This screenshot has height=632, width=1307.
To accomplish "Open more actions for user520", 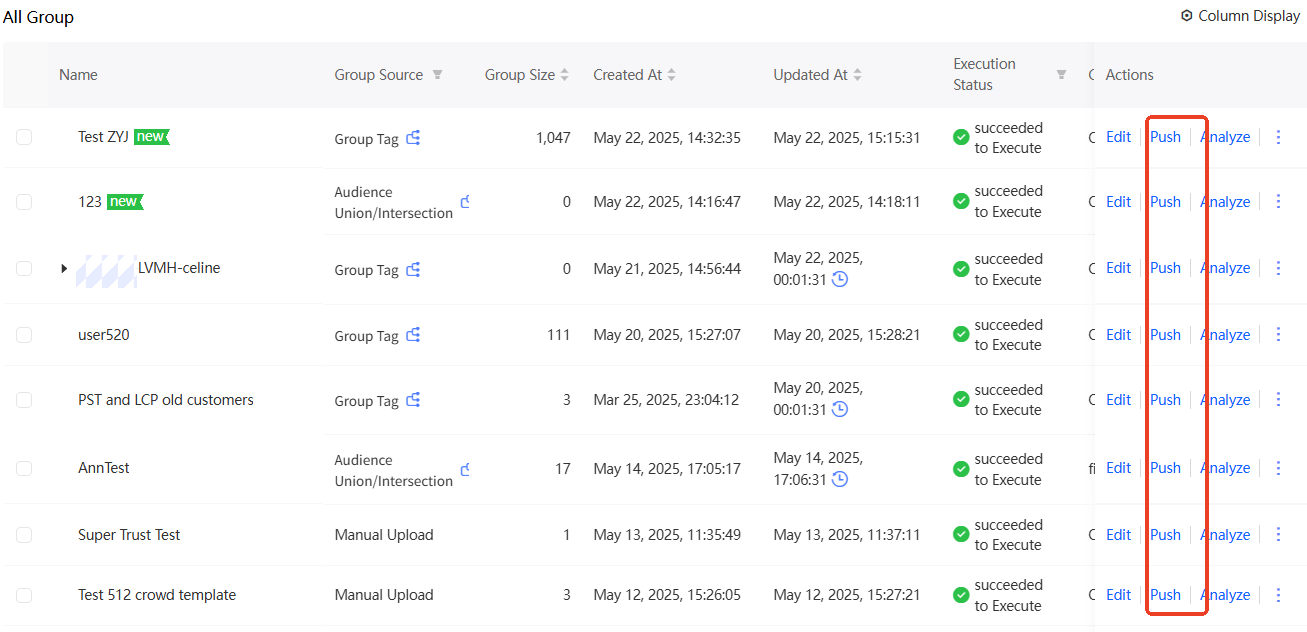I will point(1278,334).
